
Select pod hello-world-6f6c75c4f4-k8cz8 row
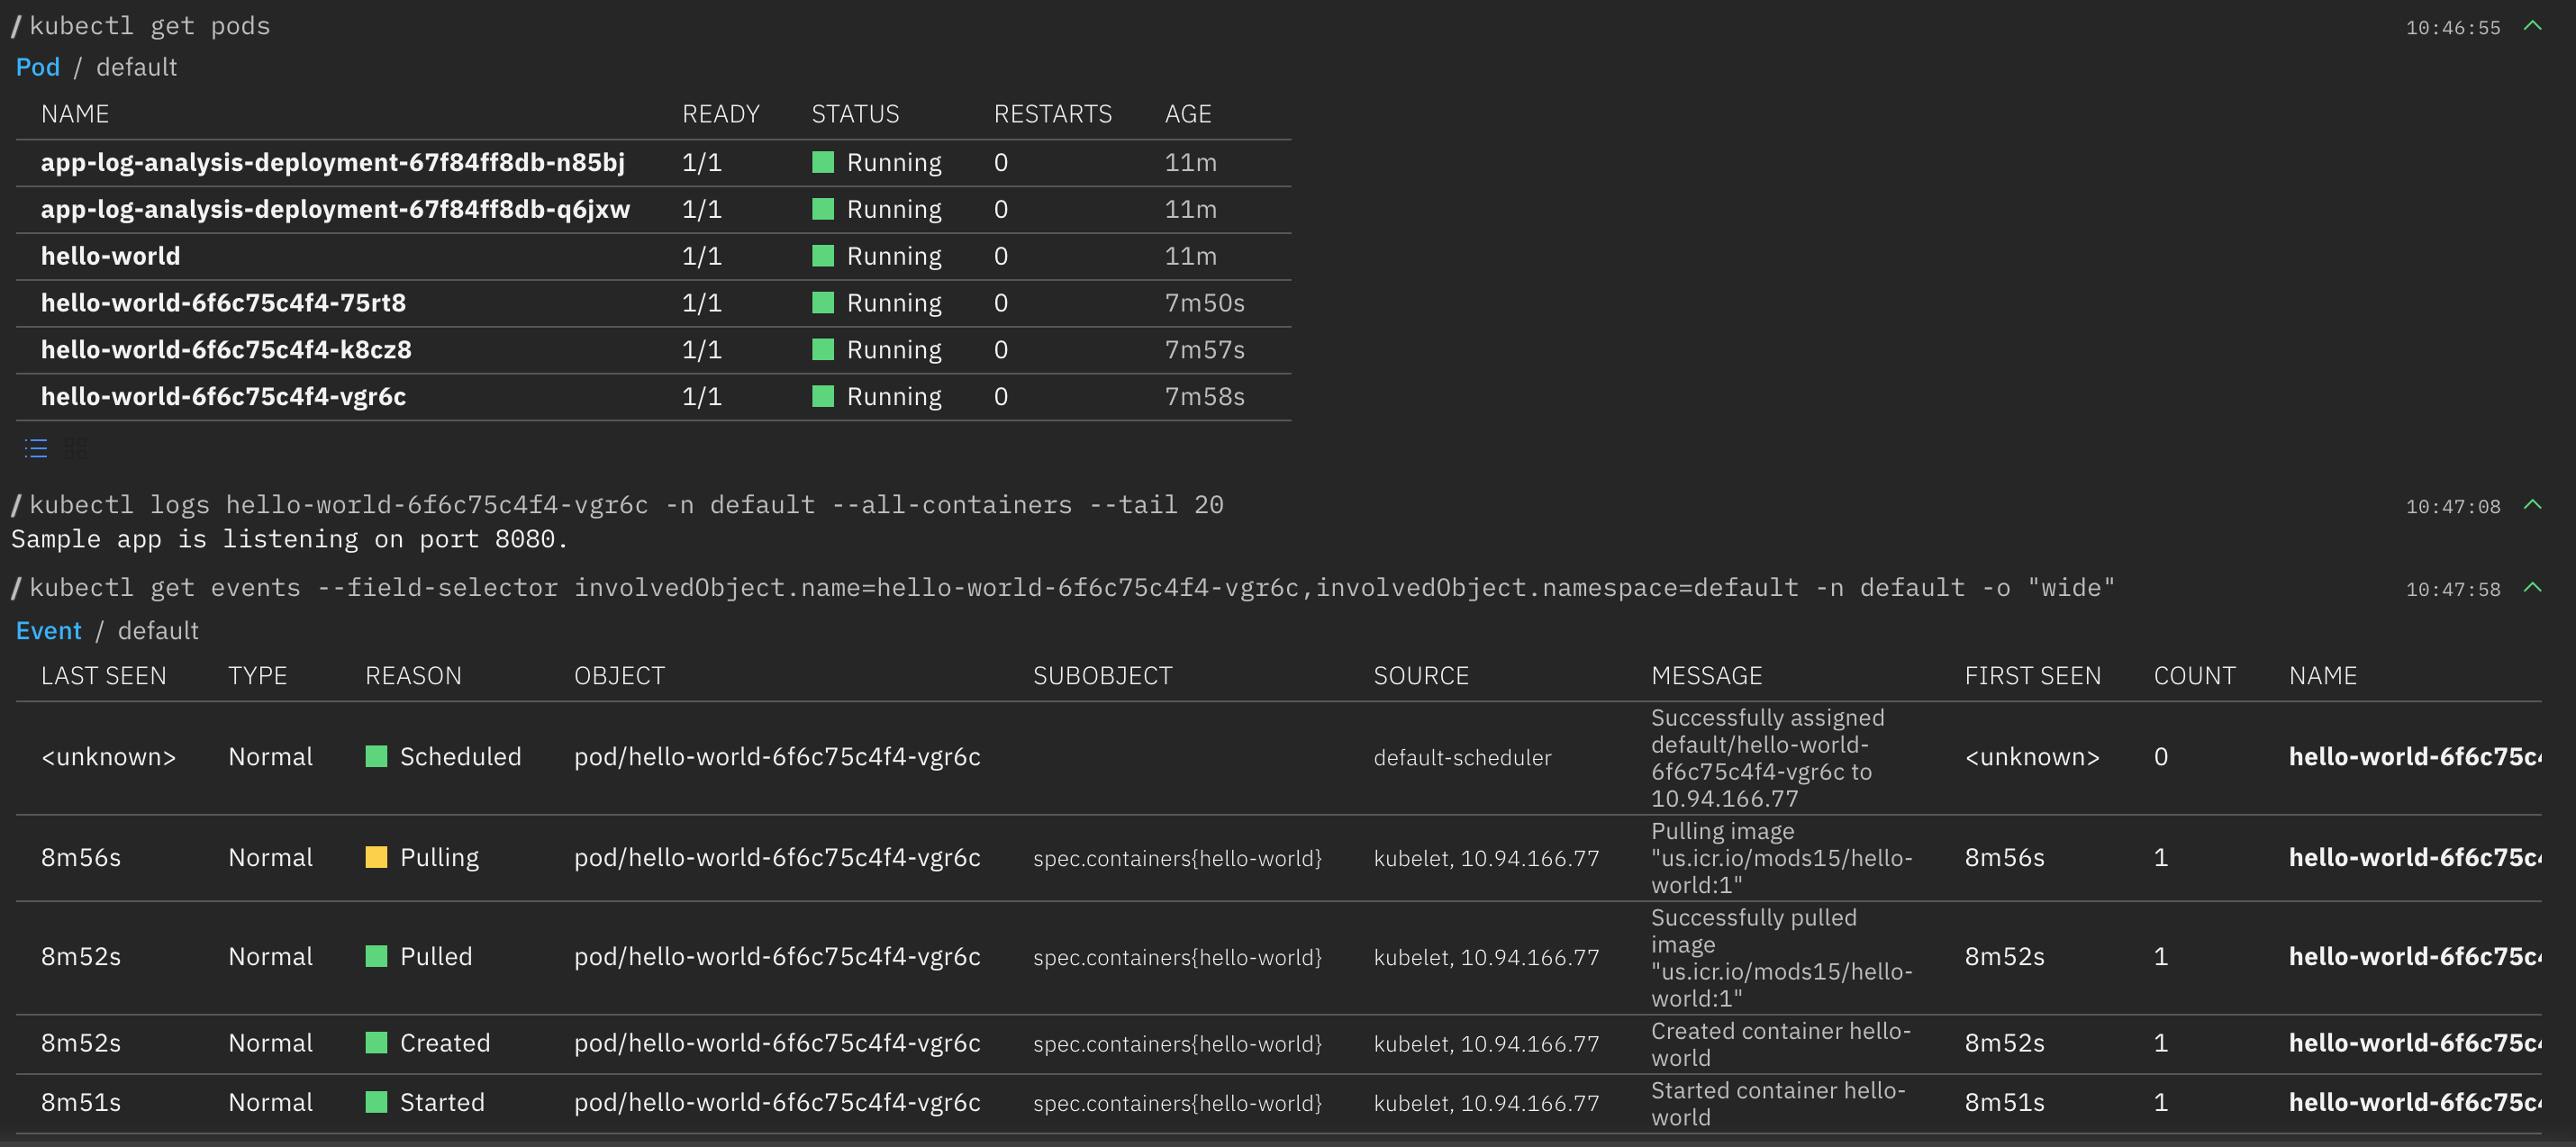pos(226,350)
